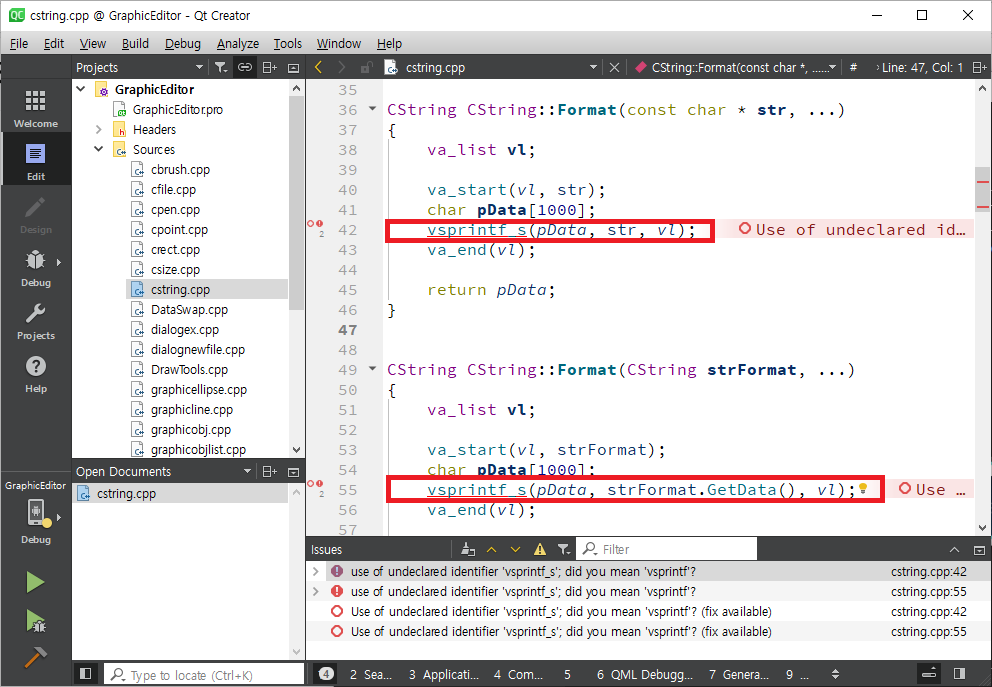992x687 pixels.
Task: Open the Welcome mode
Action: coord(35,109)
